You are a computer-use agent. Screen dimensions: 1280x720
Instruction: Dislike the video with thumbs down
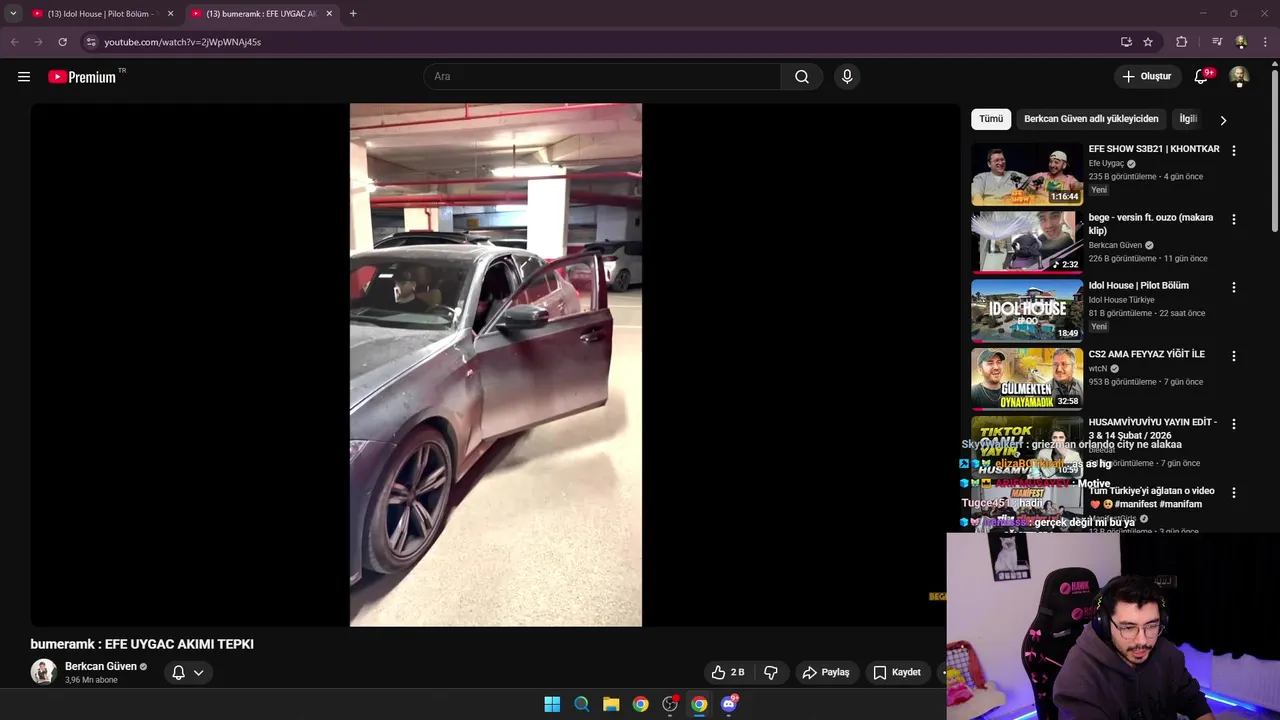coord(771,673)
